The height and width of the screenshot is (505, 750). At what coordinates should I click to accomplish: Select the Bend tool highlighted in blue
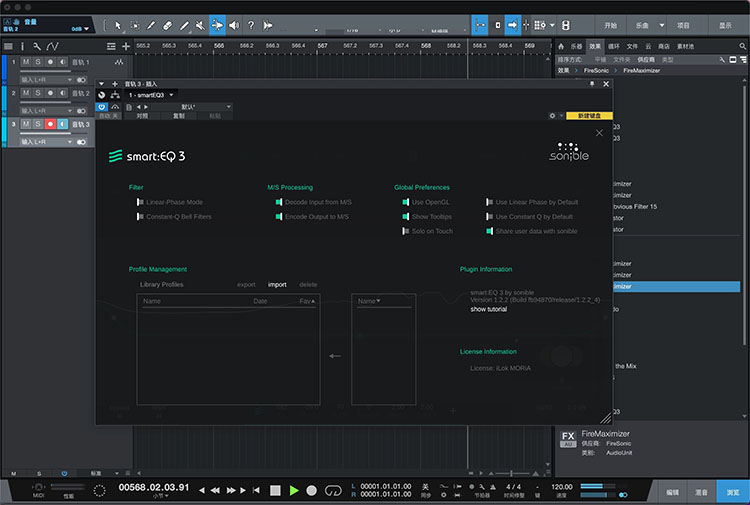click(x=217, y=25)
